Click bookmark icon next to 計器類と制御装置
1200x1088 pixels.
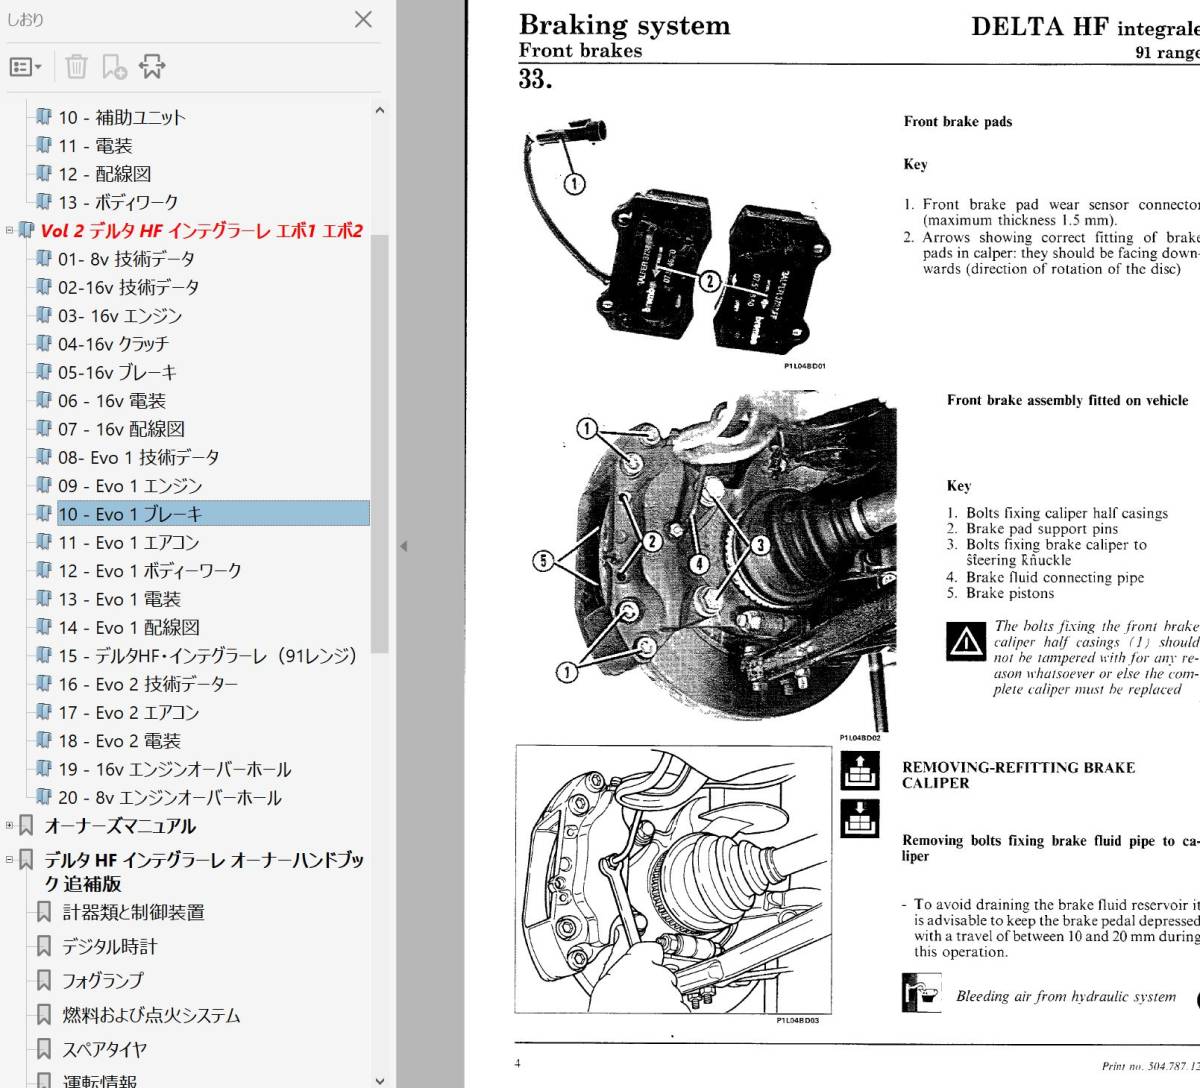(44, 912)
